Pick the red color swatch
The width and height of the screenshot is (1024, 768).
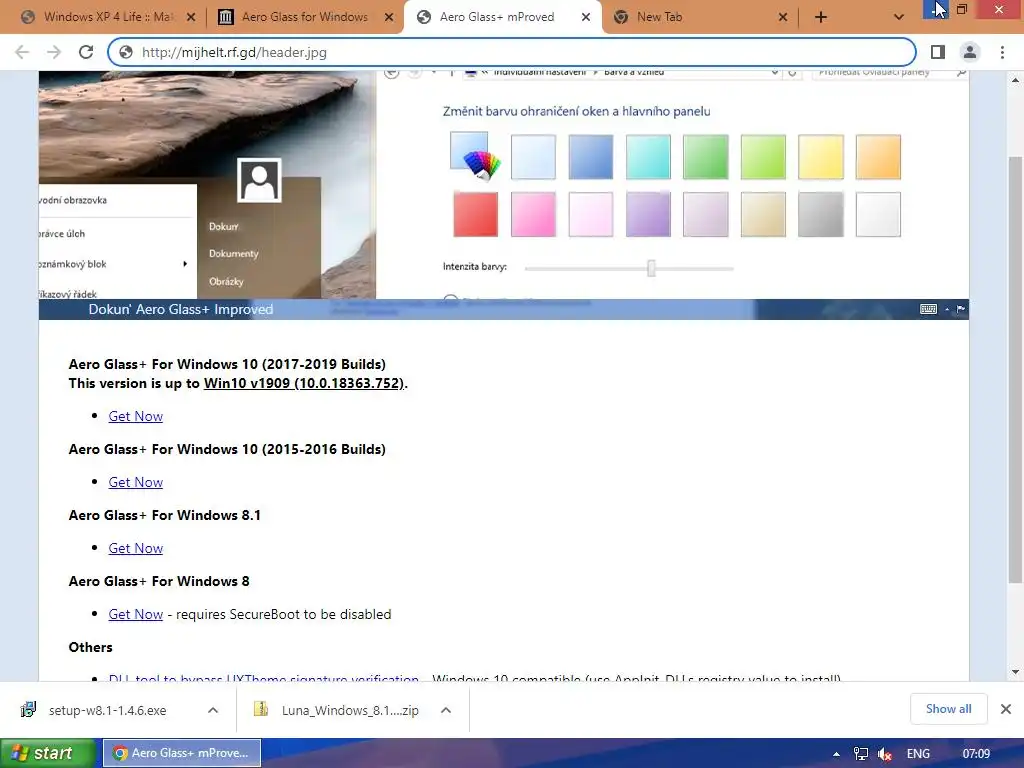pyautogui.click(x=475, y=214)
